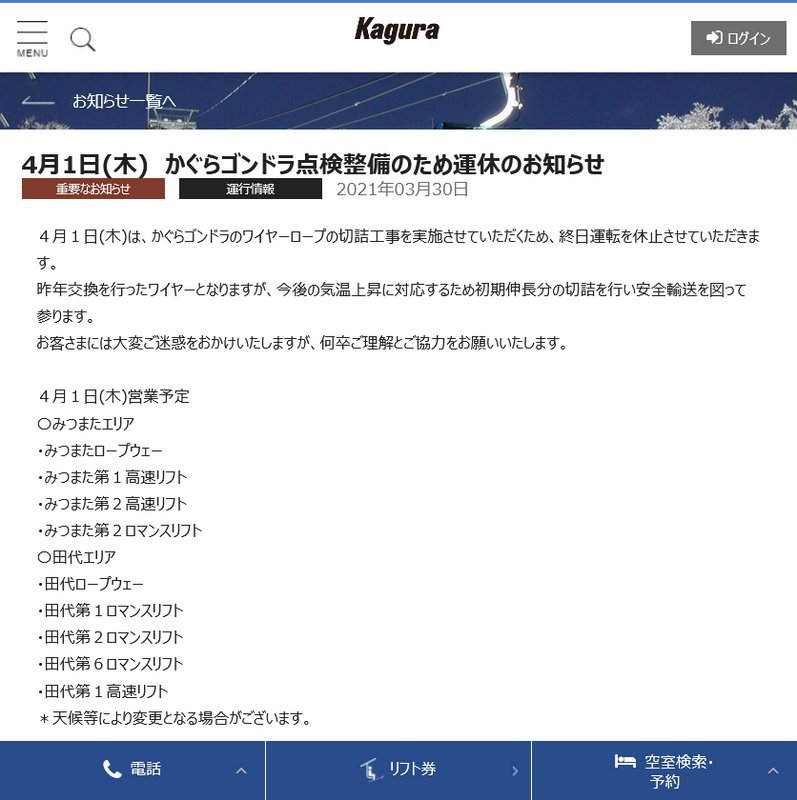797x800 pixels.
Task: Open the hamburger MENU icon
Action: [32, 39]
